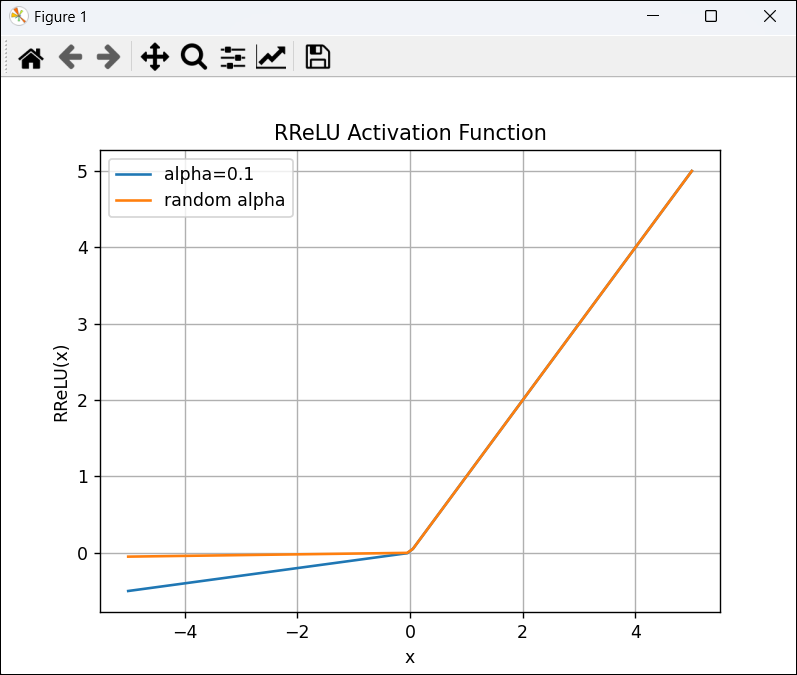Viewport: 797px width, 675px height.
Task: Activate the Pan axes tool
Action: tap(155, 57)
